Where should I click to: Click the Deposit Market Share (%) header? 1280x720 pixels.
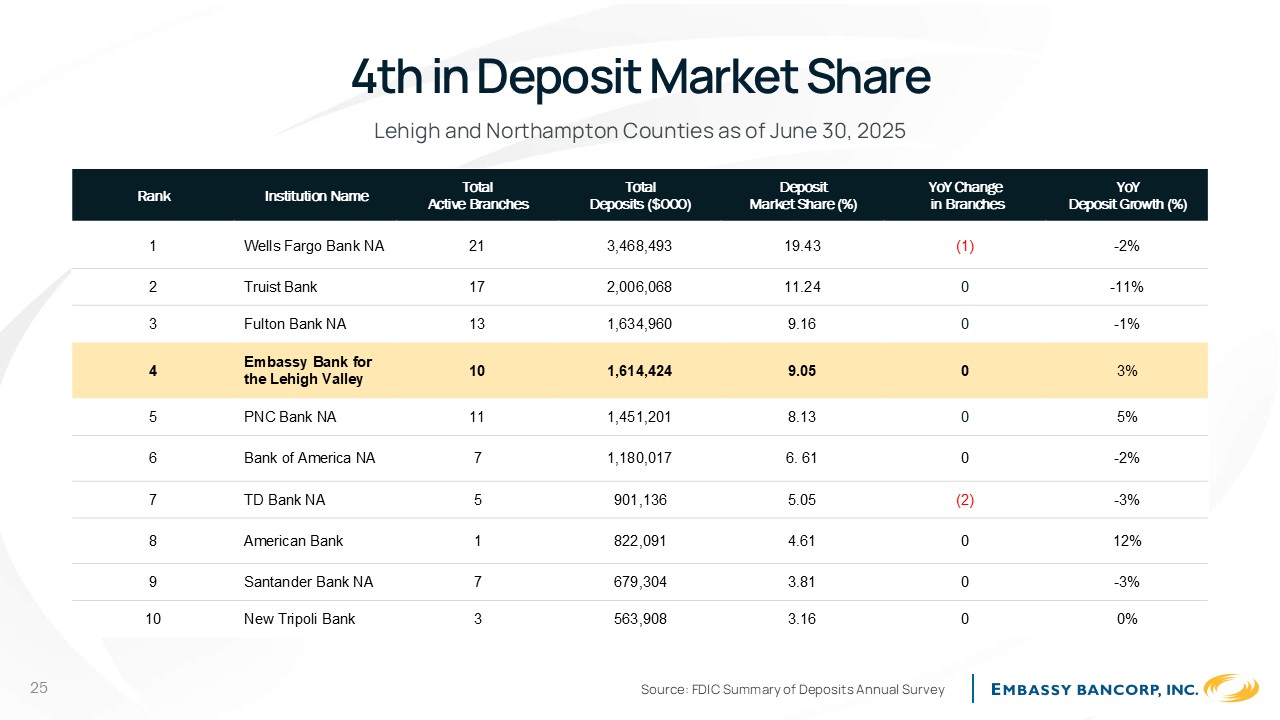803,195
